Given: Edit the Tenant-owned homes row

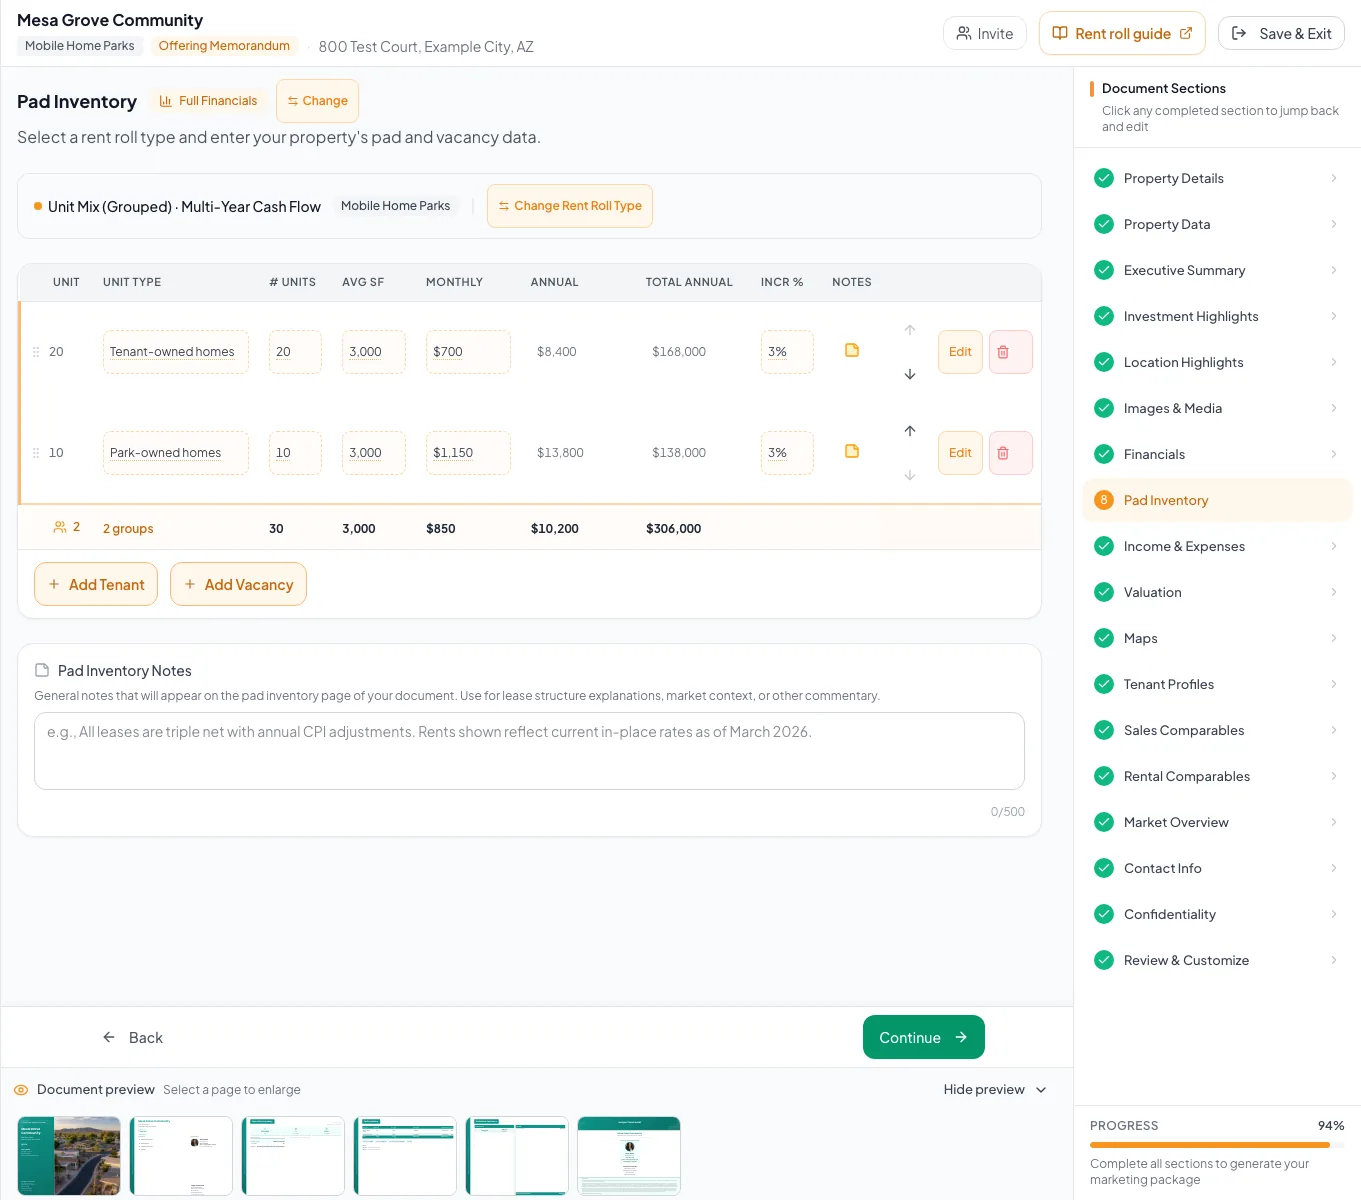Looking at the screenshot, I should tap(960, 352).
